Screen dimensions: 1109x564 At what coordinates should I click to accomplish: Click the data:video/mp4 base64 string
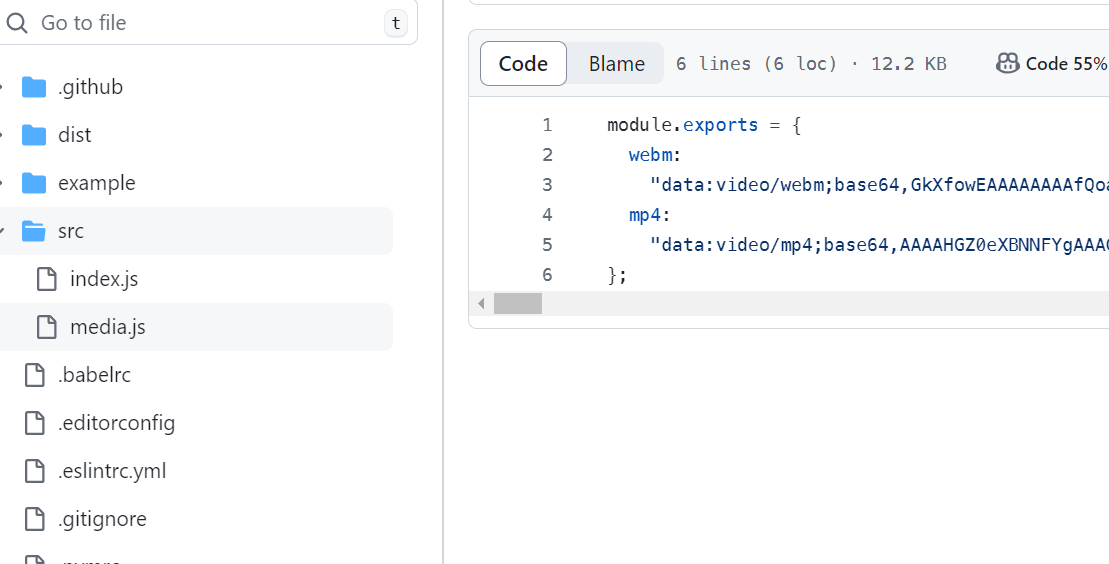pos(879,245)
